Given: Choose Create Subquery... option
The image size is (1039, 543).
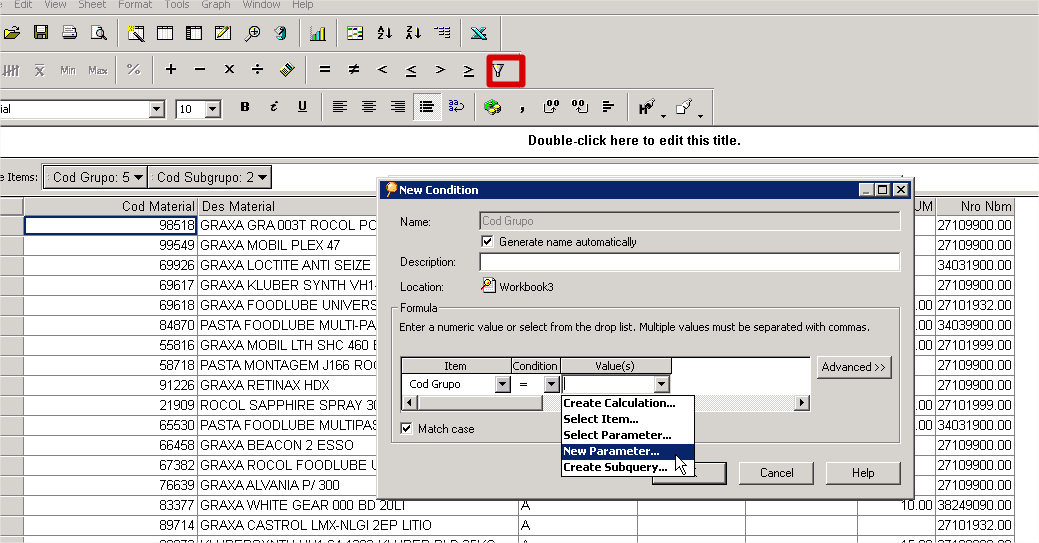Looking at the screenshot, I should click(x=628, y=467).
